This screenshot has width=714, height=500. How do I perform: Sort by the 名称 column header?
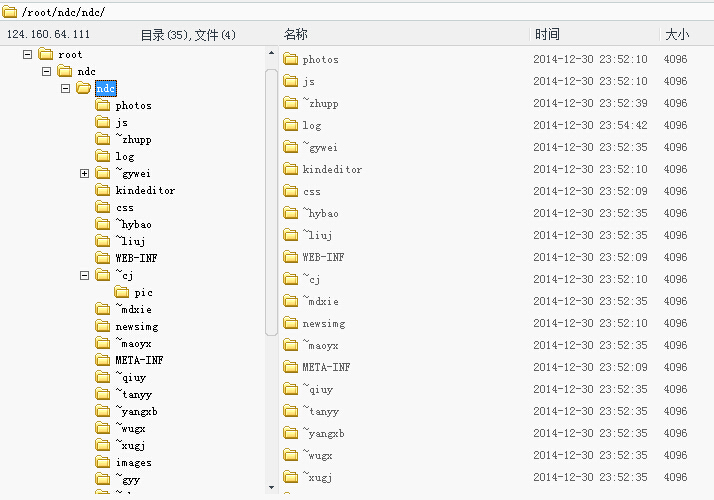[296, 34]
